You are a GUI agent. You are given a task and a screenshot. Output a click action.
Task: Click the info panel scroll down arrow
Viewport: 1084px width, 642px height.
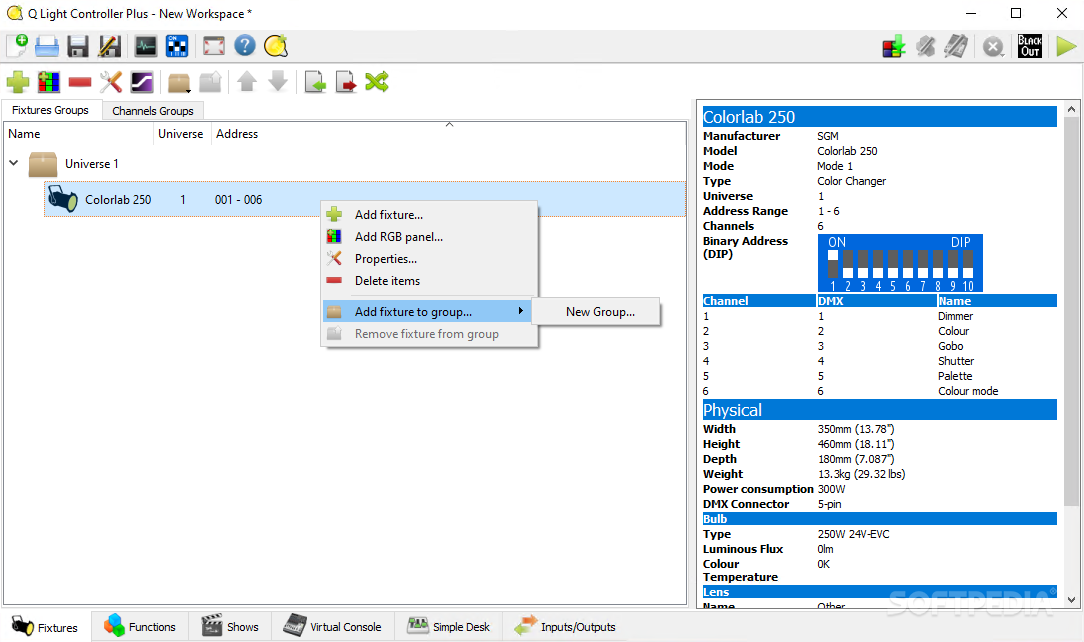pos(1071,600)
